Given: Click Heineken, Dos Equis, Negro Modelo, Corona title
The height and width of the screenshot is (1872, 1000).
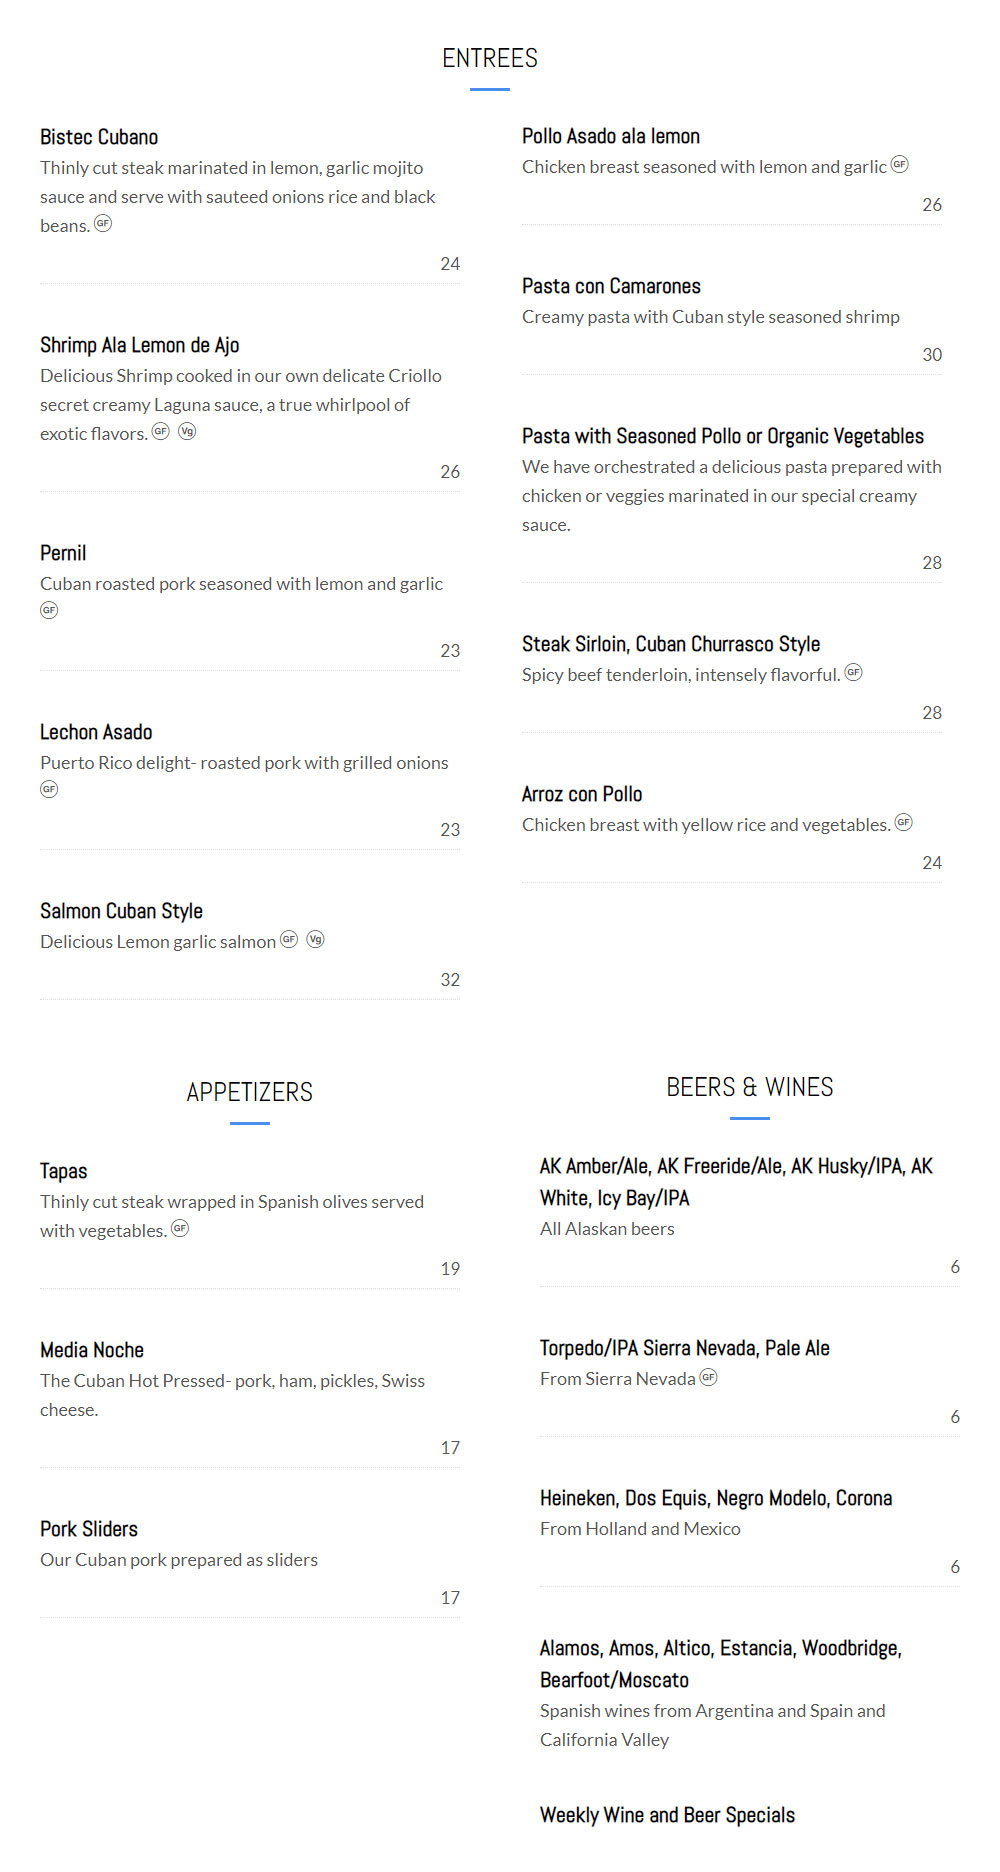Looking at the screenshot, I should pos(716,1498).
